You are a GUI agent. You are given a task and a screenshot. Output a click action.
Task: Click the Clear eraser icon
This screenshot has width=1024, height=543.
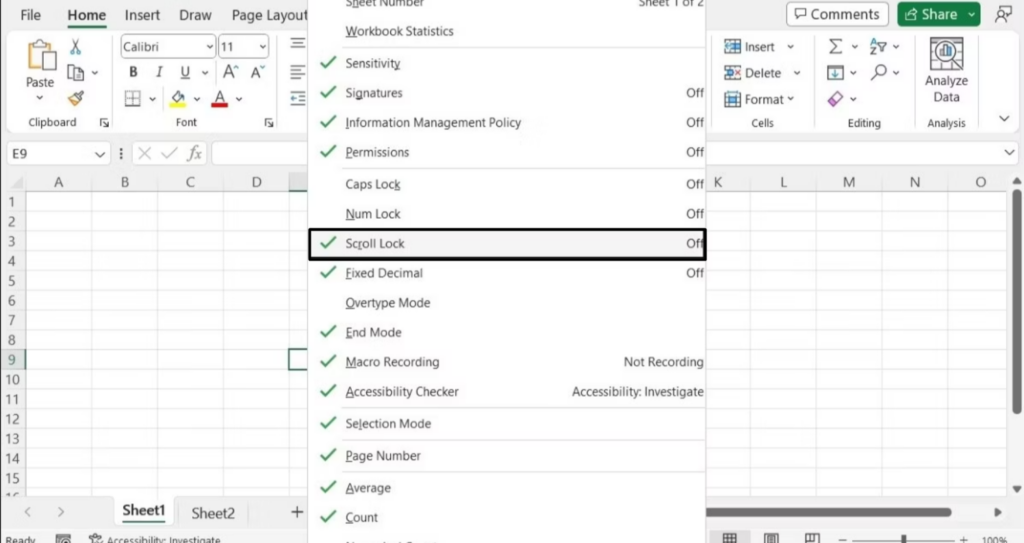tap(836, 99)
